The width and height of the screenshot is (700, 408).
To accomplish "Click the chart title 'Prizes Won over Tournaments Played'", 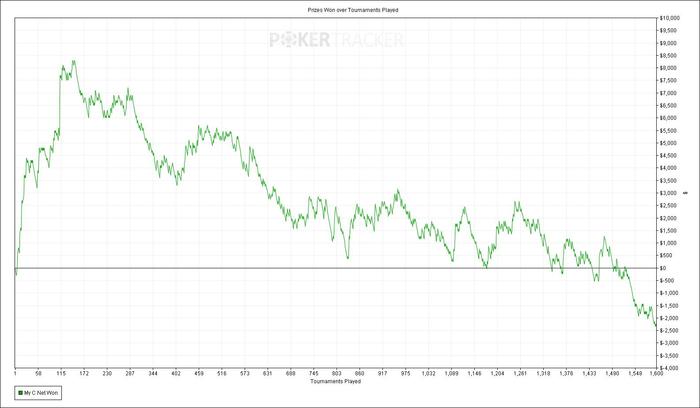I will point(353,9).
